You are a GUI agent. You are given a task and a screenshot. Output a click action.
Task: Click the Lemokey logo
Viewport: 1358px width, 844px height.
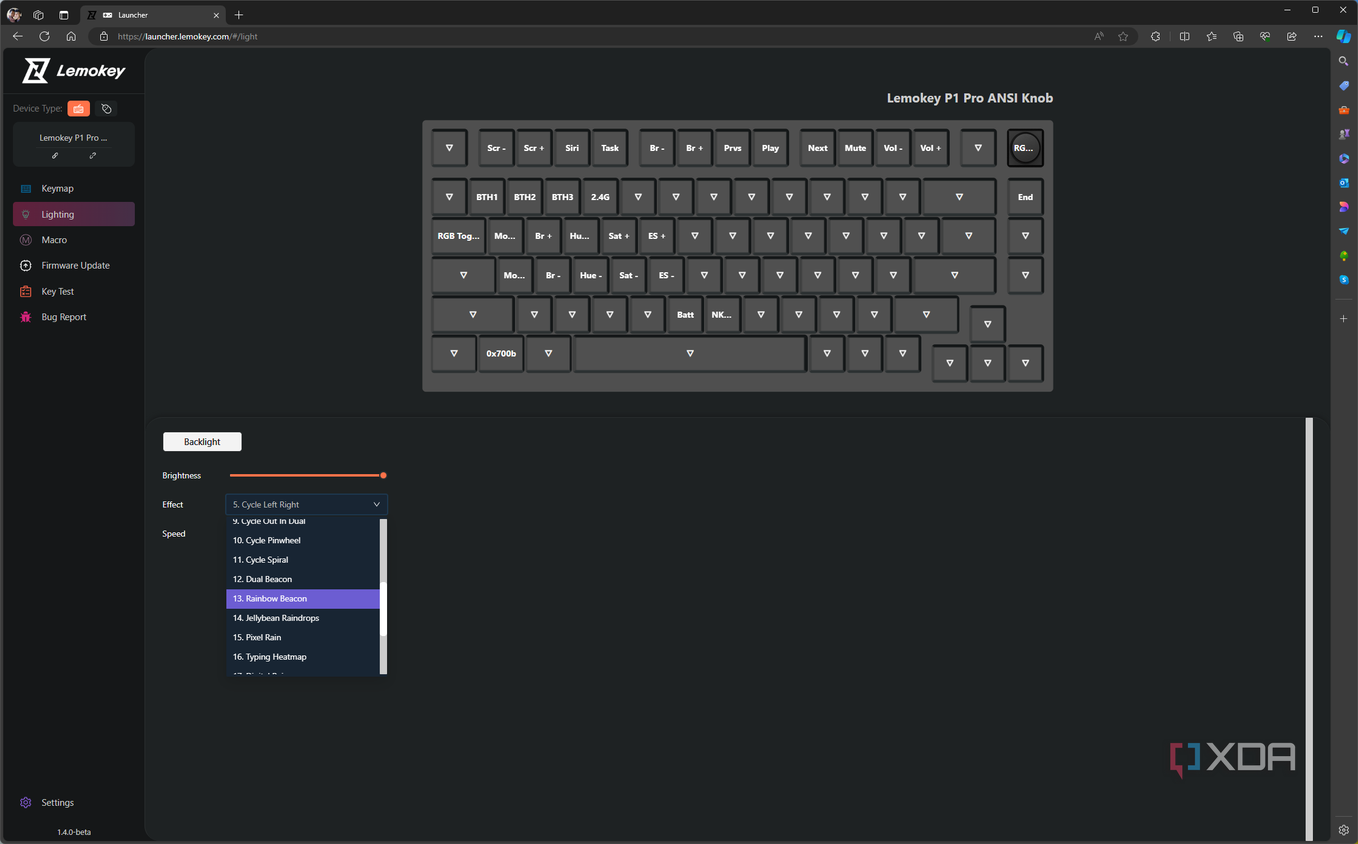tap(74, 70)
